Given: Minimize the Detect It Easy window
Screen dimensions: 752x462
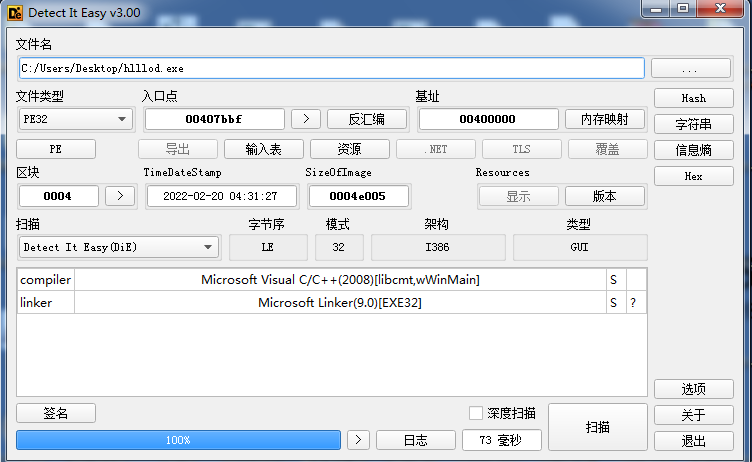Looking at the screenshot, I should click(x=656, y=9).
